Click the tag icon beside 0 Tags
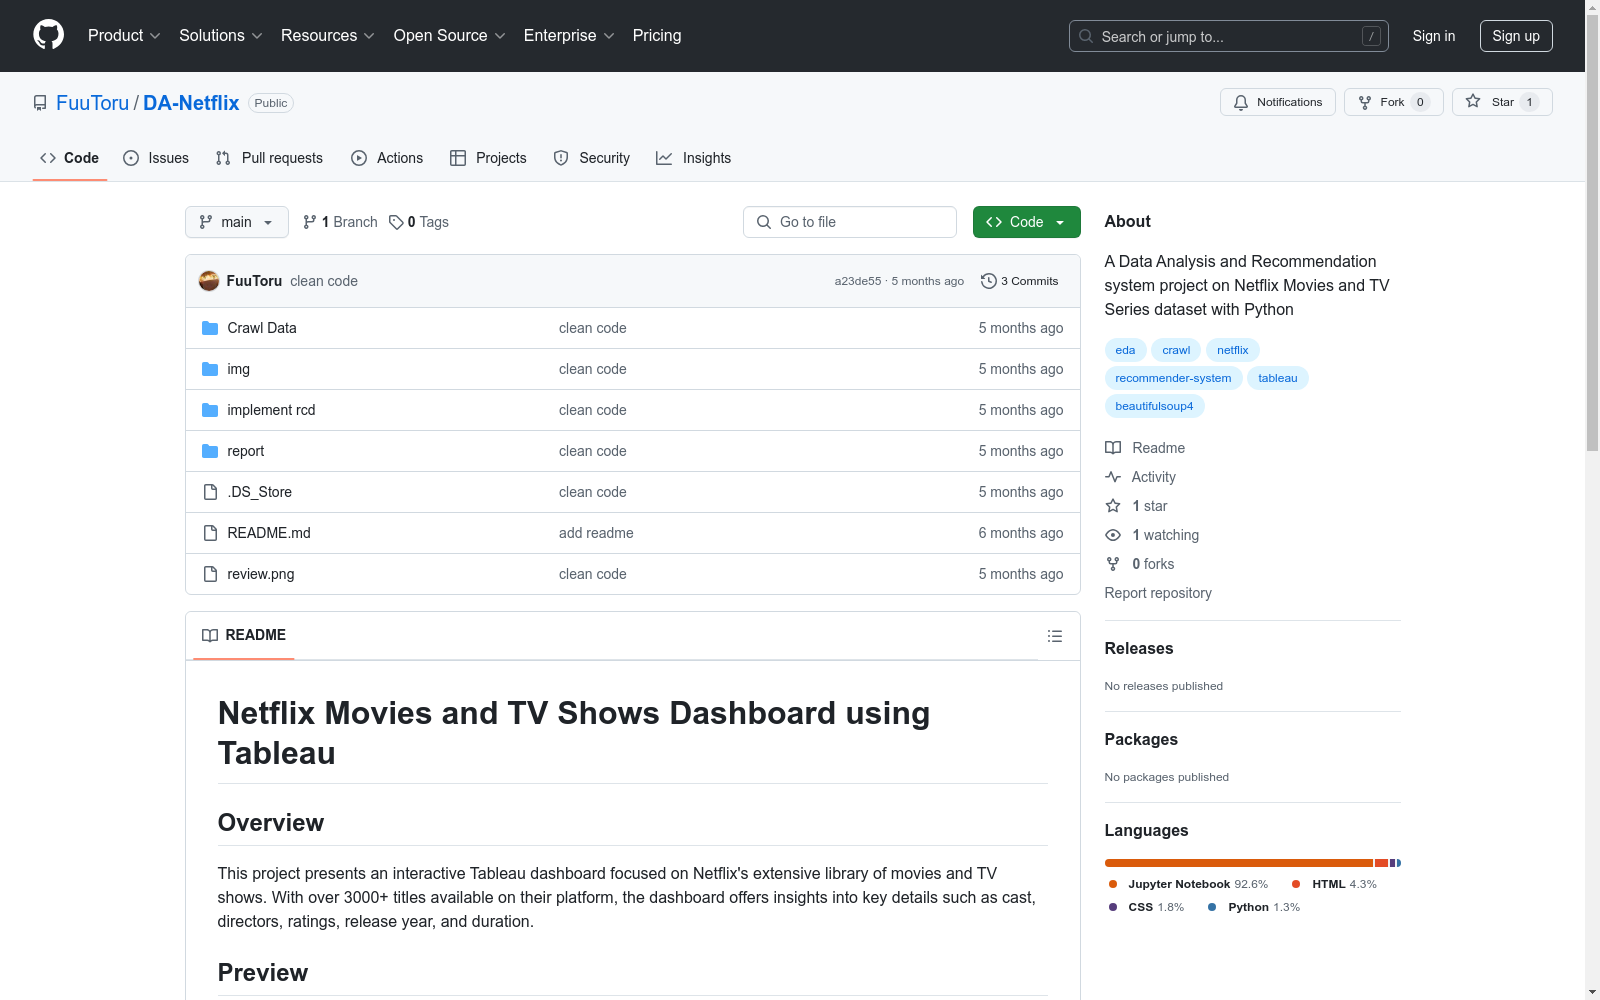1600x1000 pixels. coord(396,222)
